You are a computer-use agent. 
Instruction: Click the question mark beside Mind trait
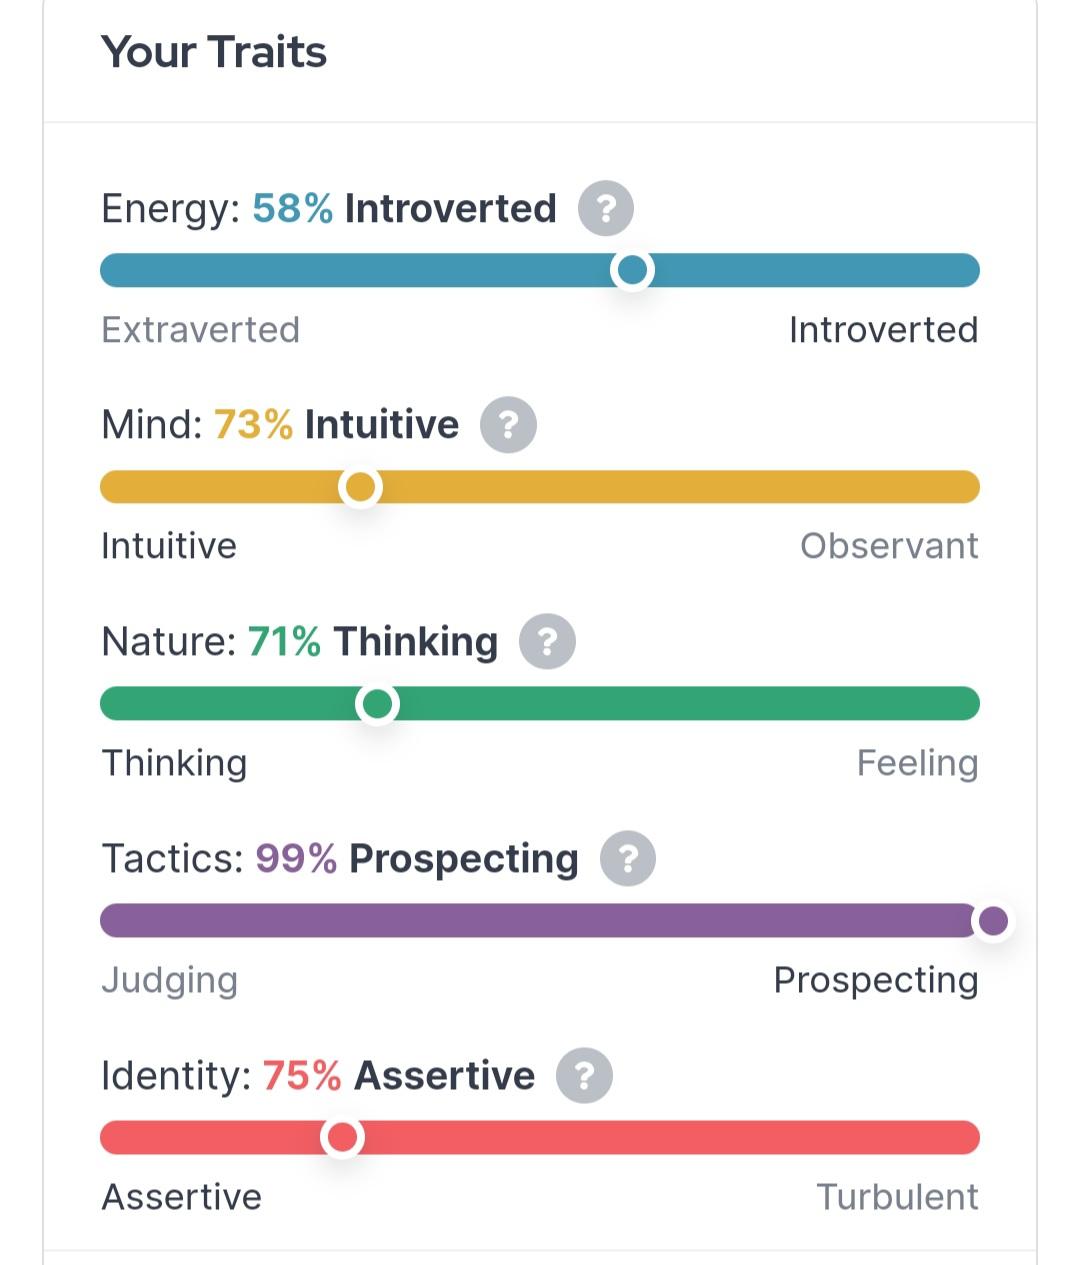pos(507,425)
